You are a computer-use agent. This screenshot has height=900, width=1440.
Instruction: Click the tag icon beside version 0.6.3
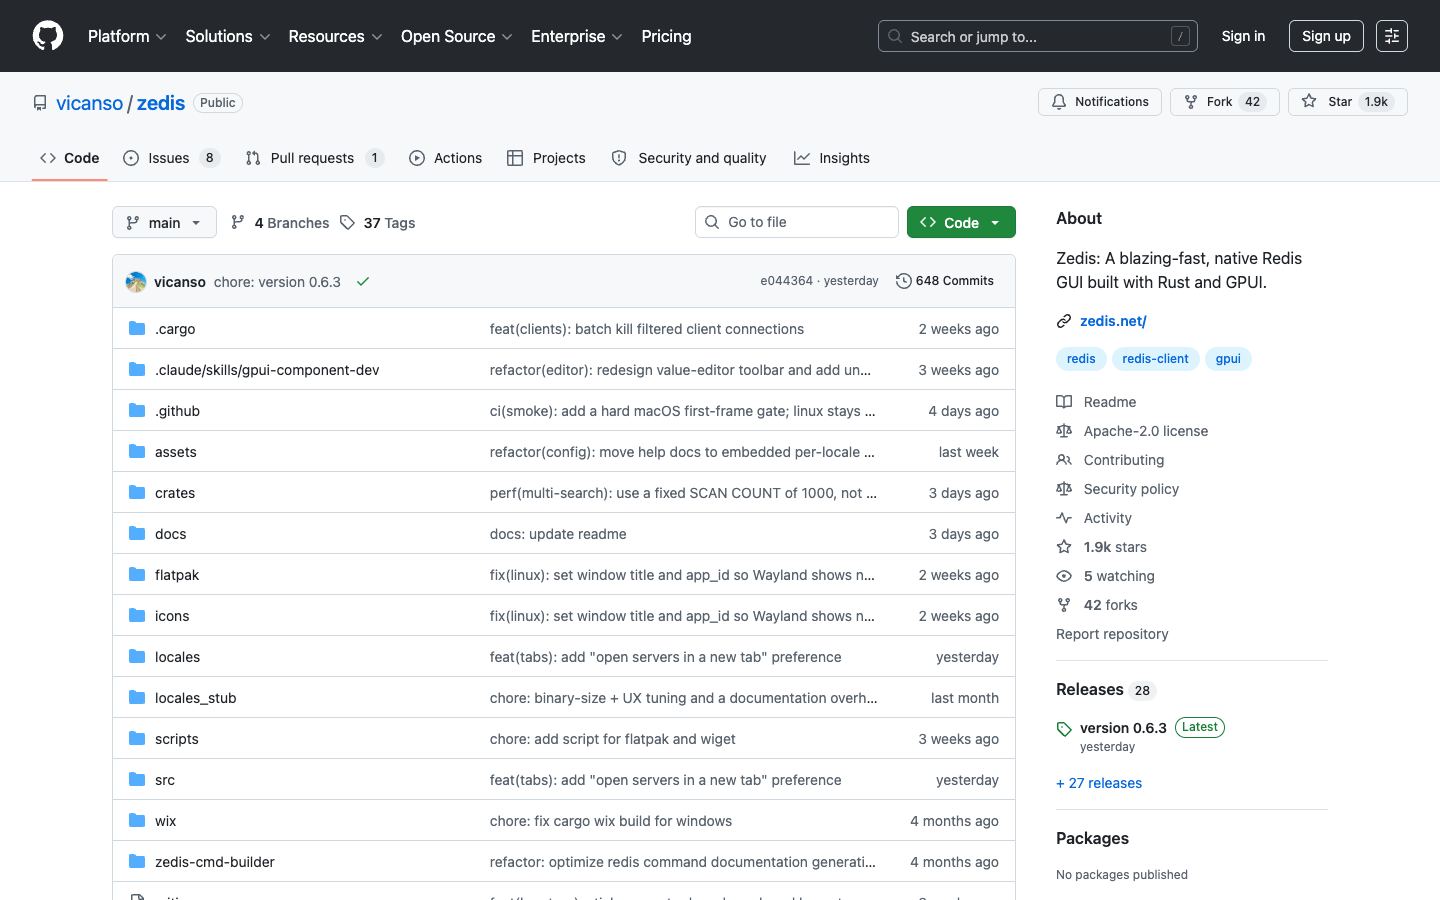point(1064,729)
